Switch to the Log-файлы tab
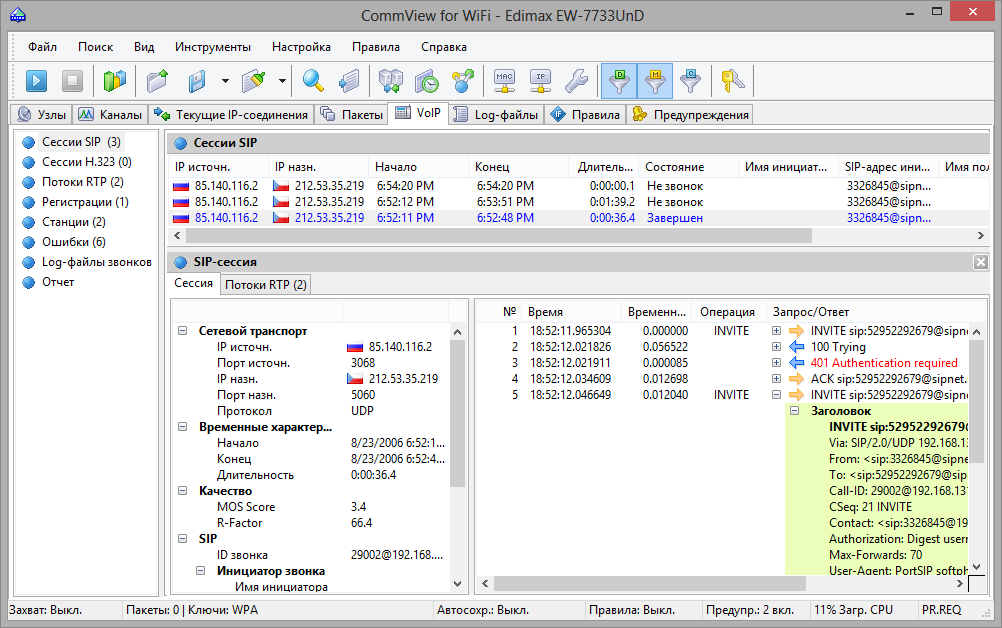This screenshot has width=1002, height=628. coord(497,114)
